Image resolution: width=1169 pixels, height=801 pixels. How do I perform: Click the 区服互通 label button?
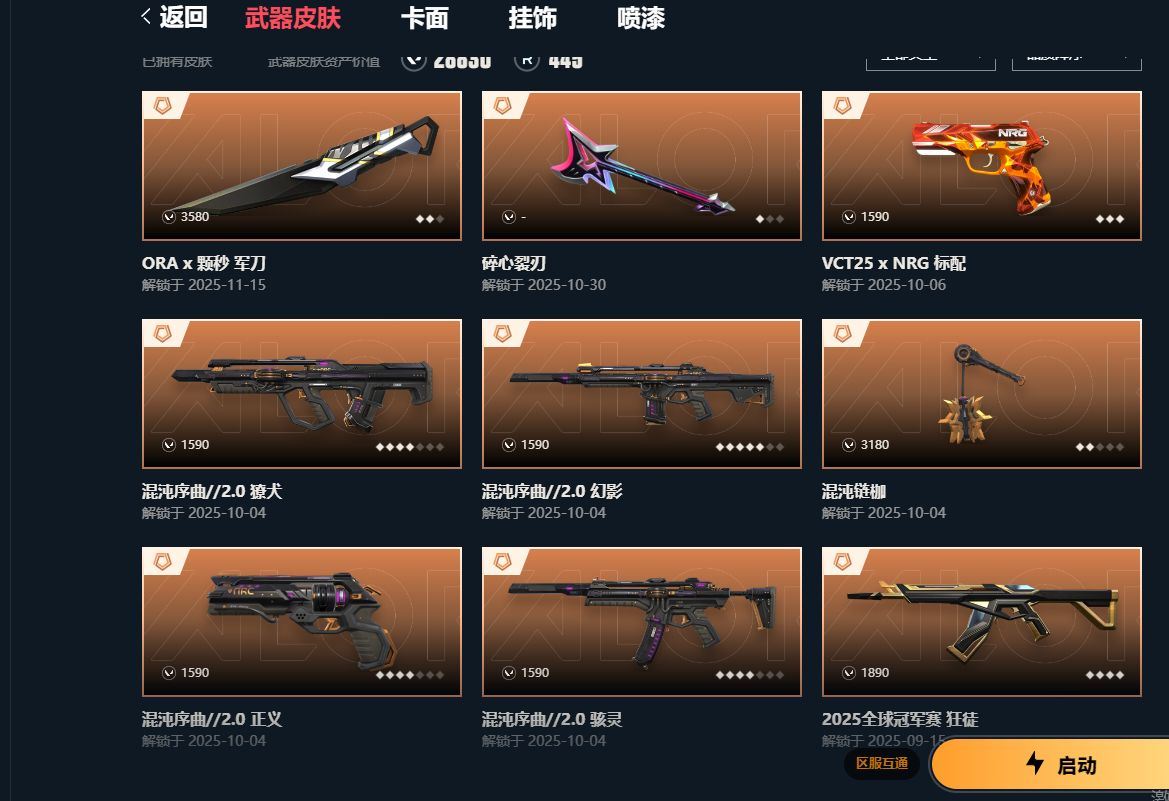[882, 763]
